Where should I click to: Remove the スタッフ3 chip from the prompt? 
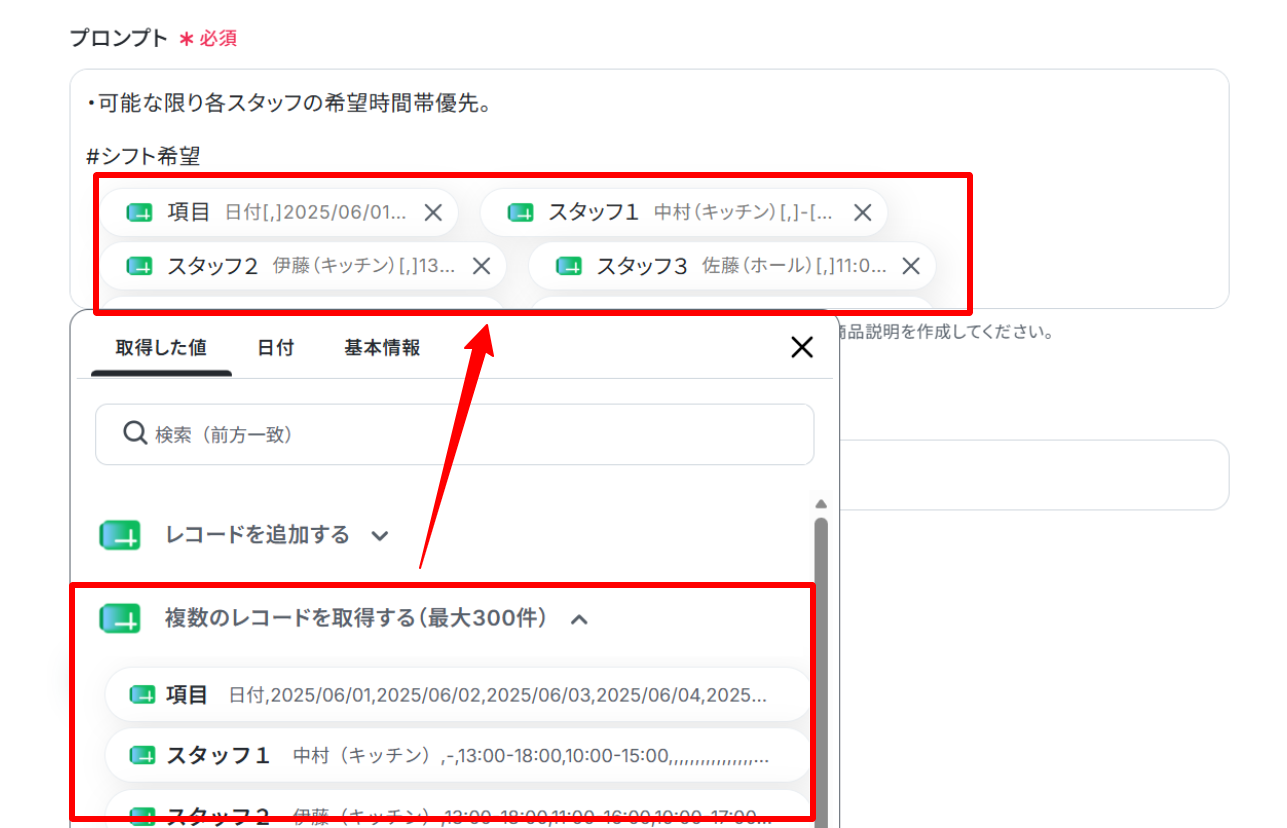click(911, 266)
